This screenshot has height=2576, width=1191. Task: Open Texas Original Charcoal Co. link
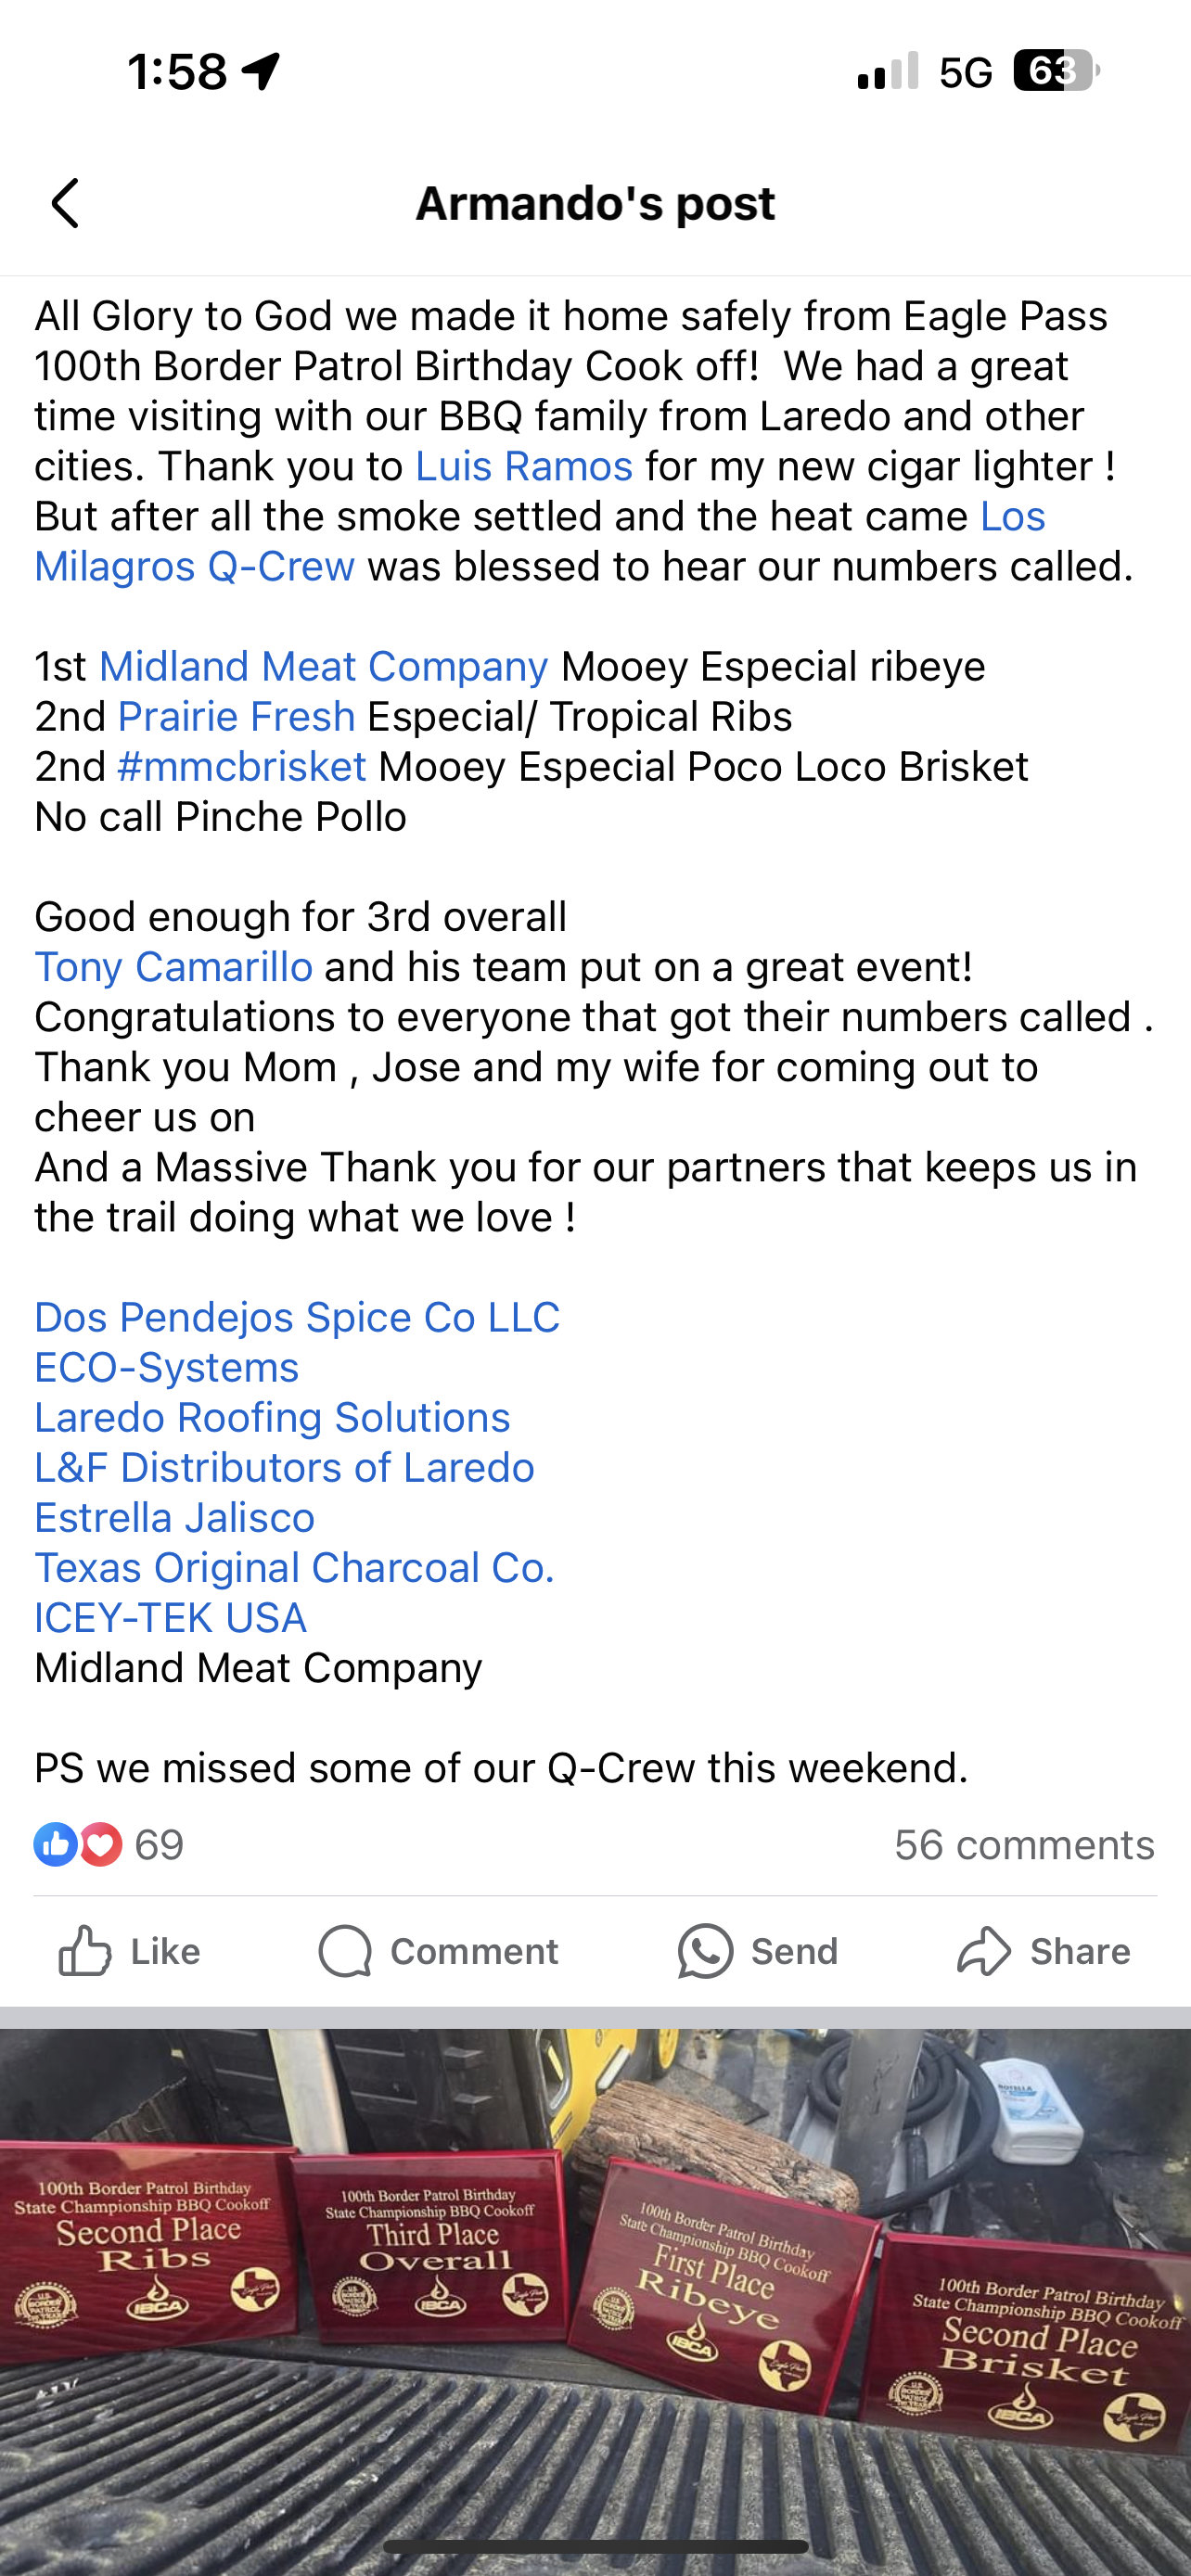pos(294,1567)
